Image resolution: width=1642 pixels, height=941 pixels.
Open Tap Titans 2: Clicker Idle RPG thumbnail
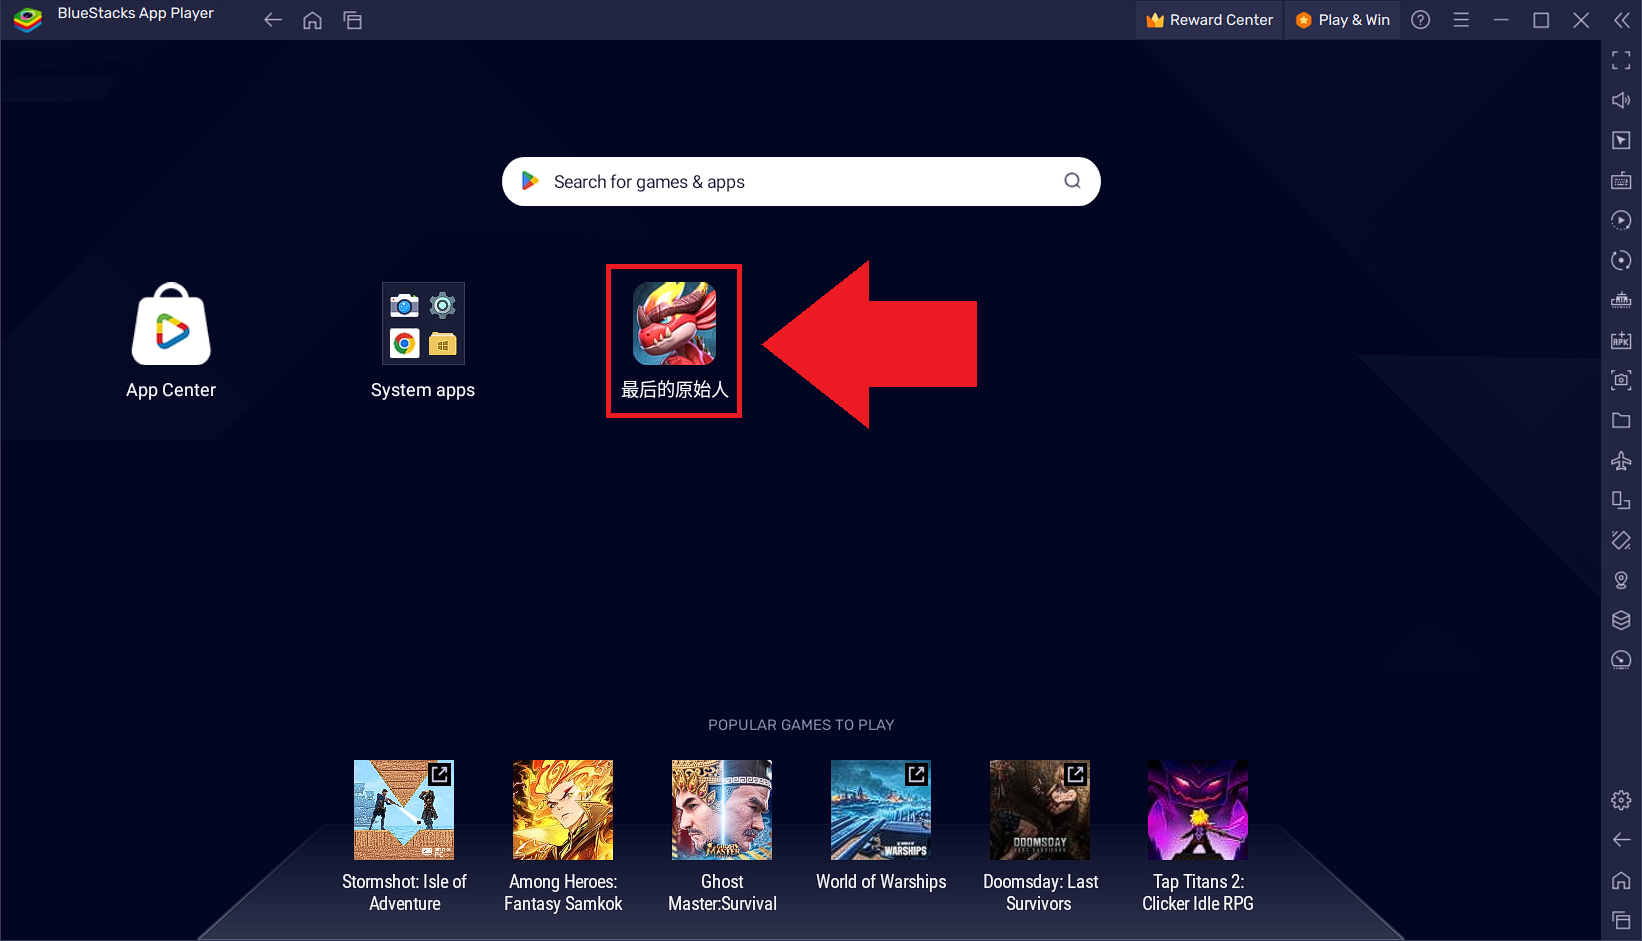click(1198, 810)
